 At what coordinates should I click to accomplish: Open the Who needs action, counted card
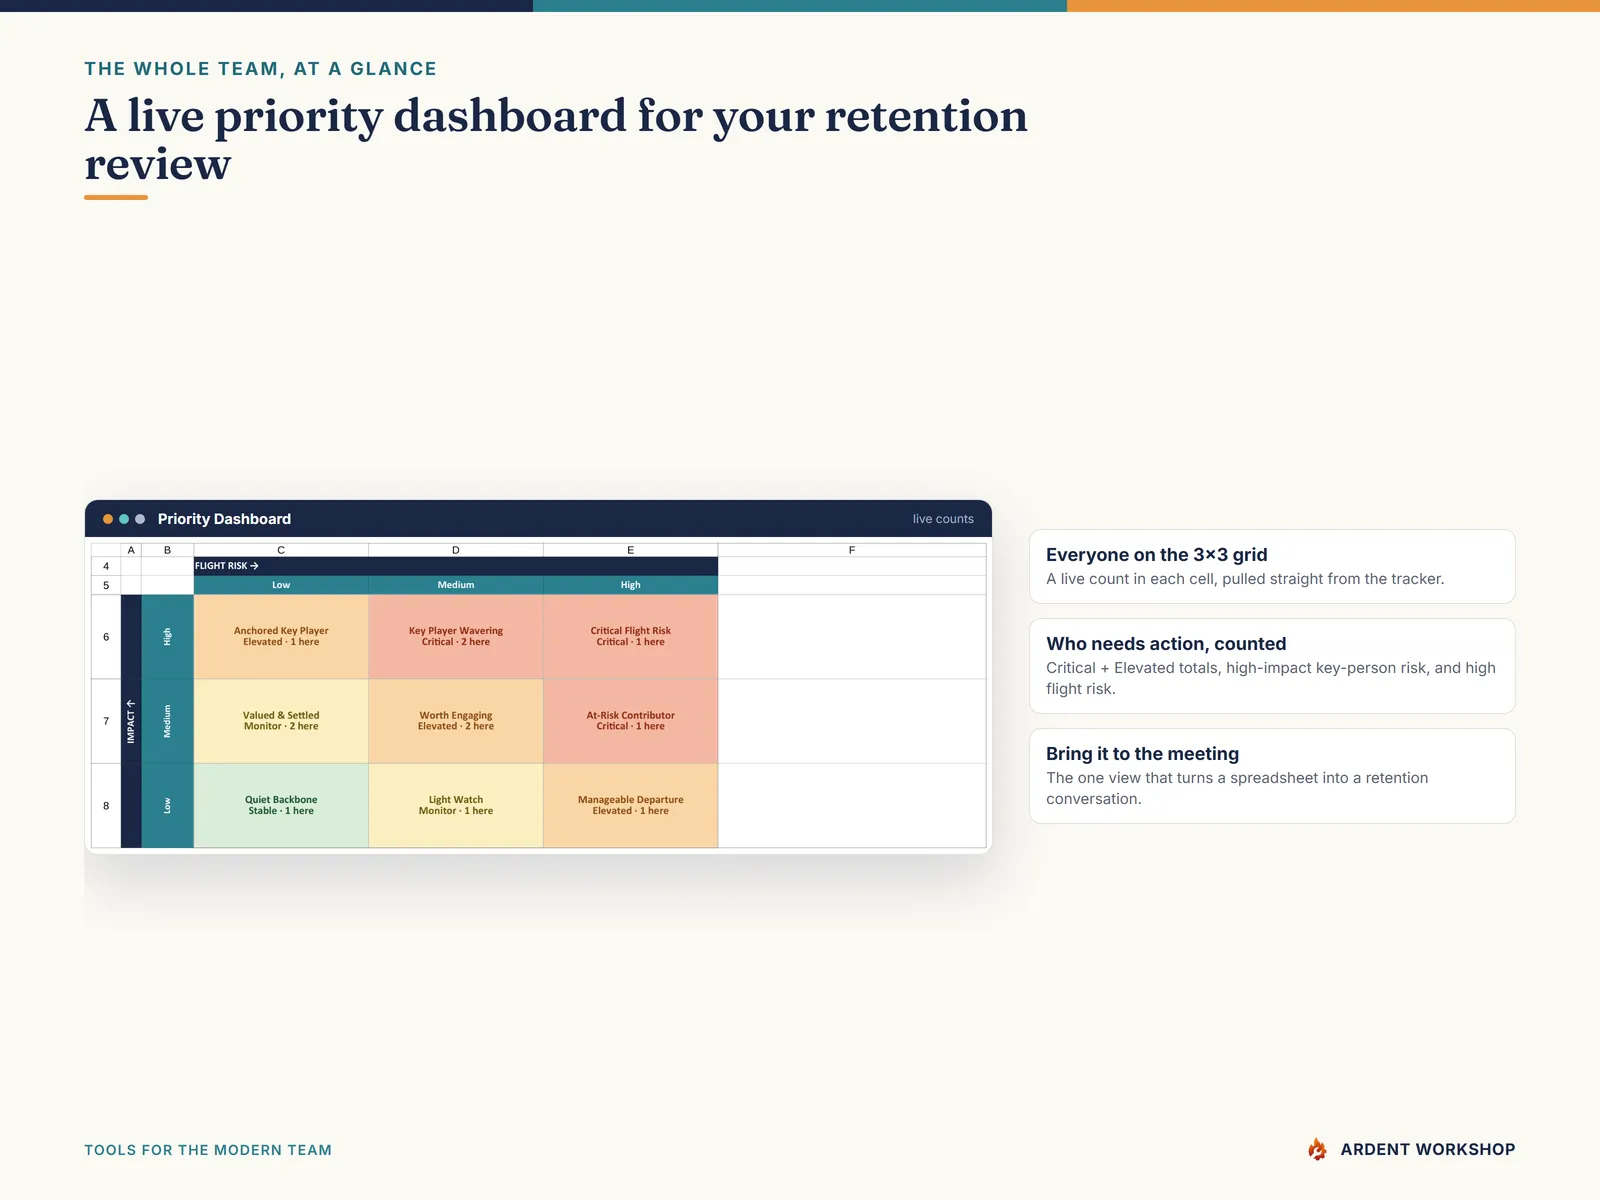(x=1272, y=666)
